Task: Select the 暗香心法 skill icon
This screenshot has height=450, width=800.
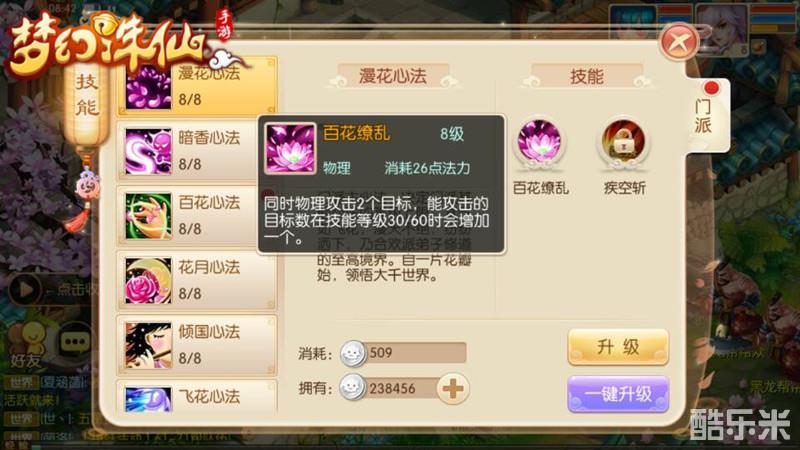Action: [148, 152]
